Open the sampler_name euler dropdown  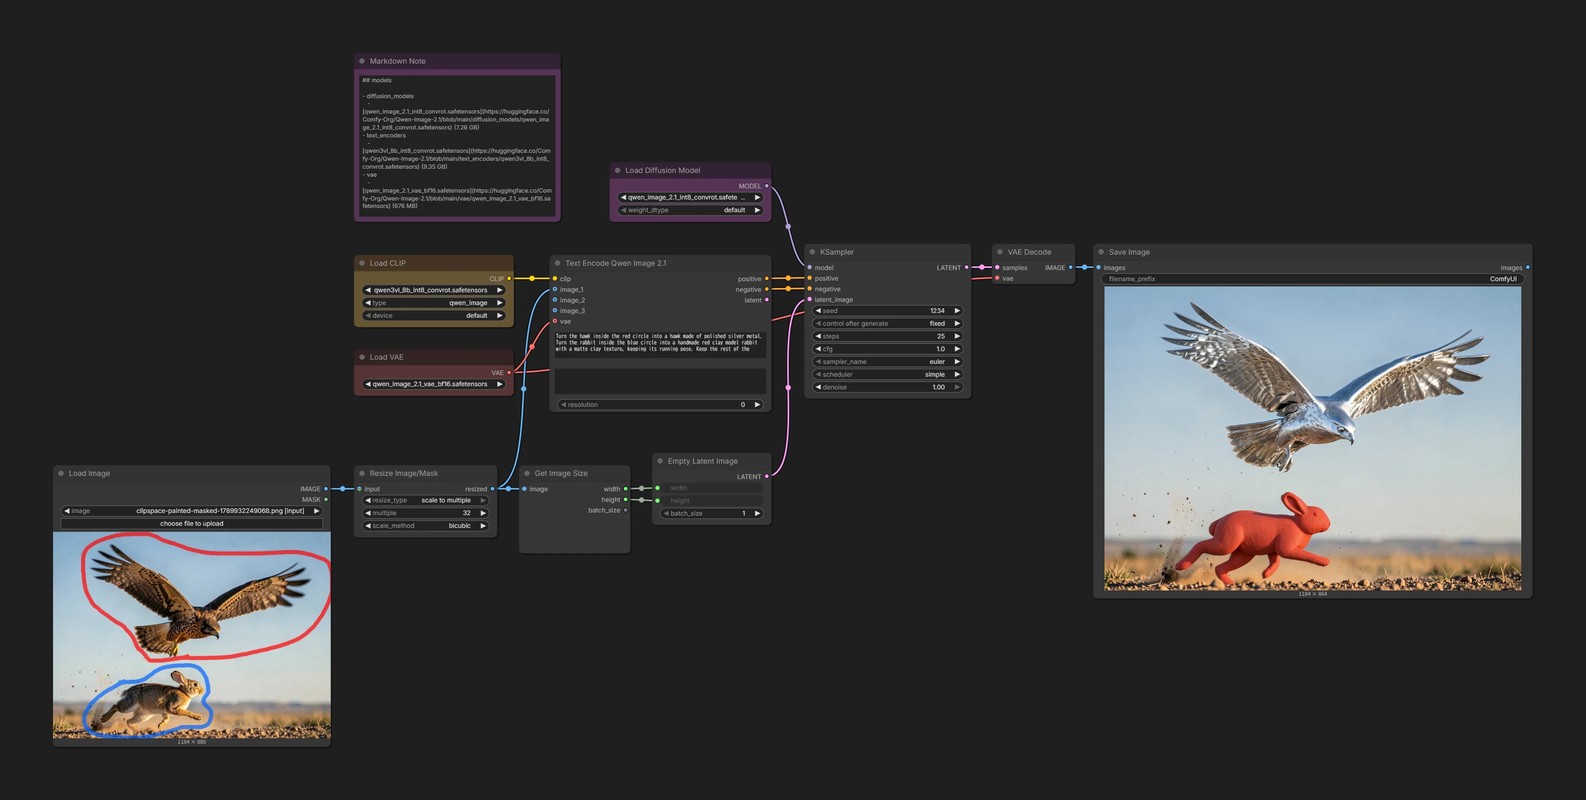pyautogui.click(x=888, y=362)
